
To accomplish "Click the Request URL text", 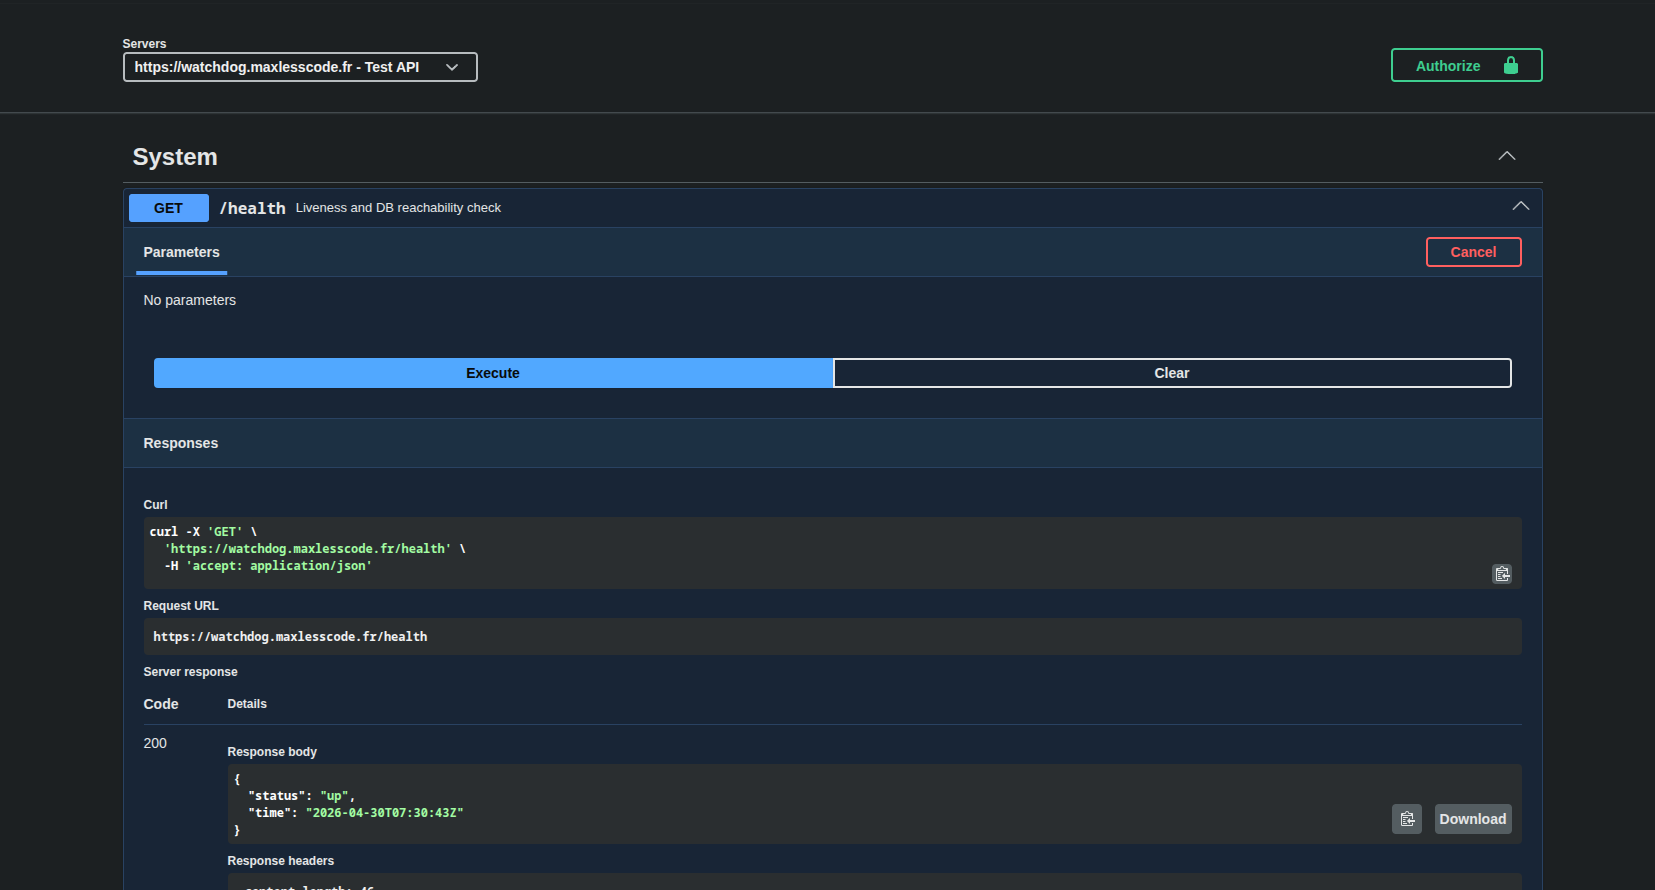I will (290, 637).
